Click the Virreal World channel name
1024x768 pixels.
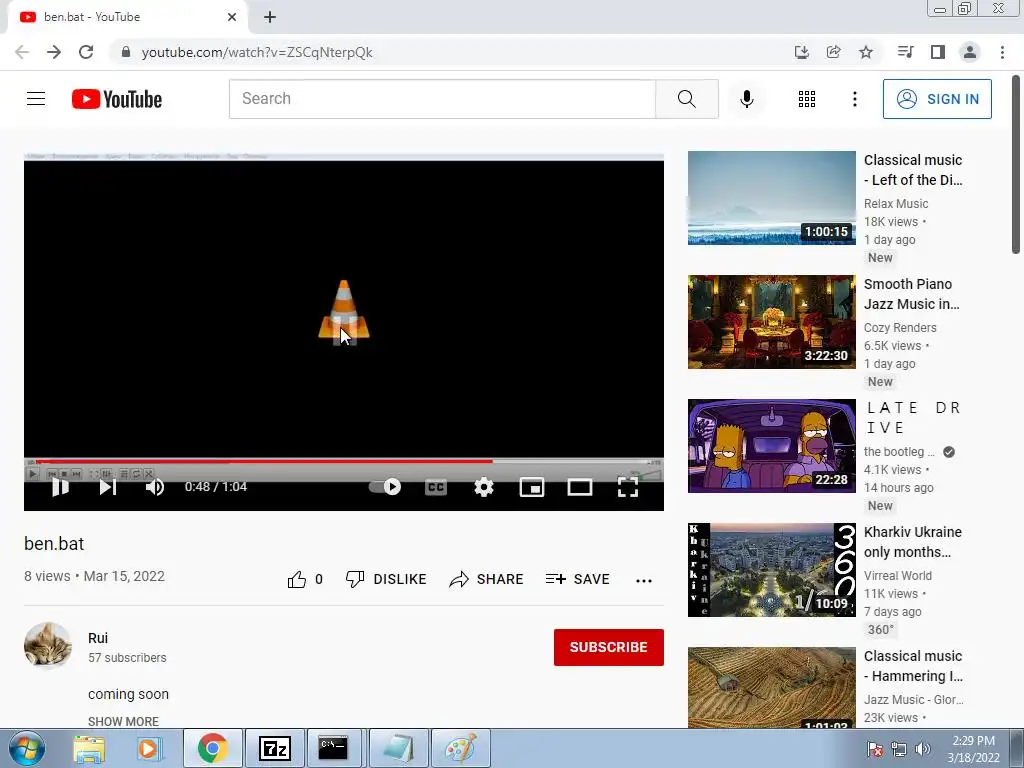(x=897, y=576)
